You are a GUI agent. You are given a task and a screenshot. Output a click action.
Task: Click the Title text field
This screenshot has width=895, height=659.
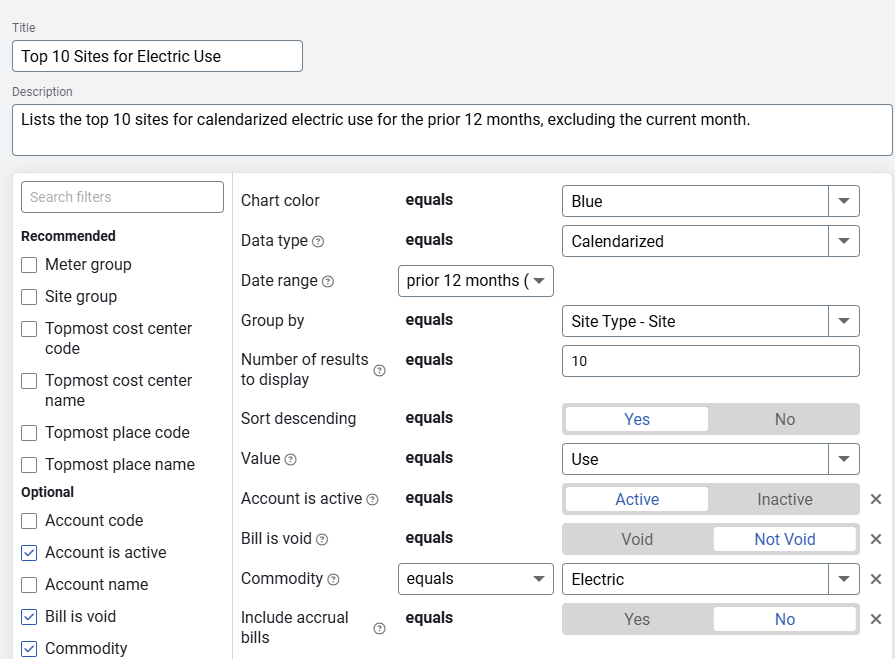157,56
